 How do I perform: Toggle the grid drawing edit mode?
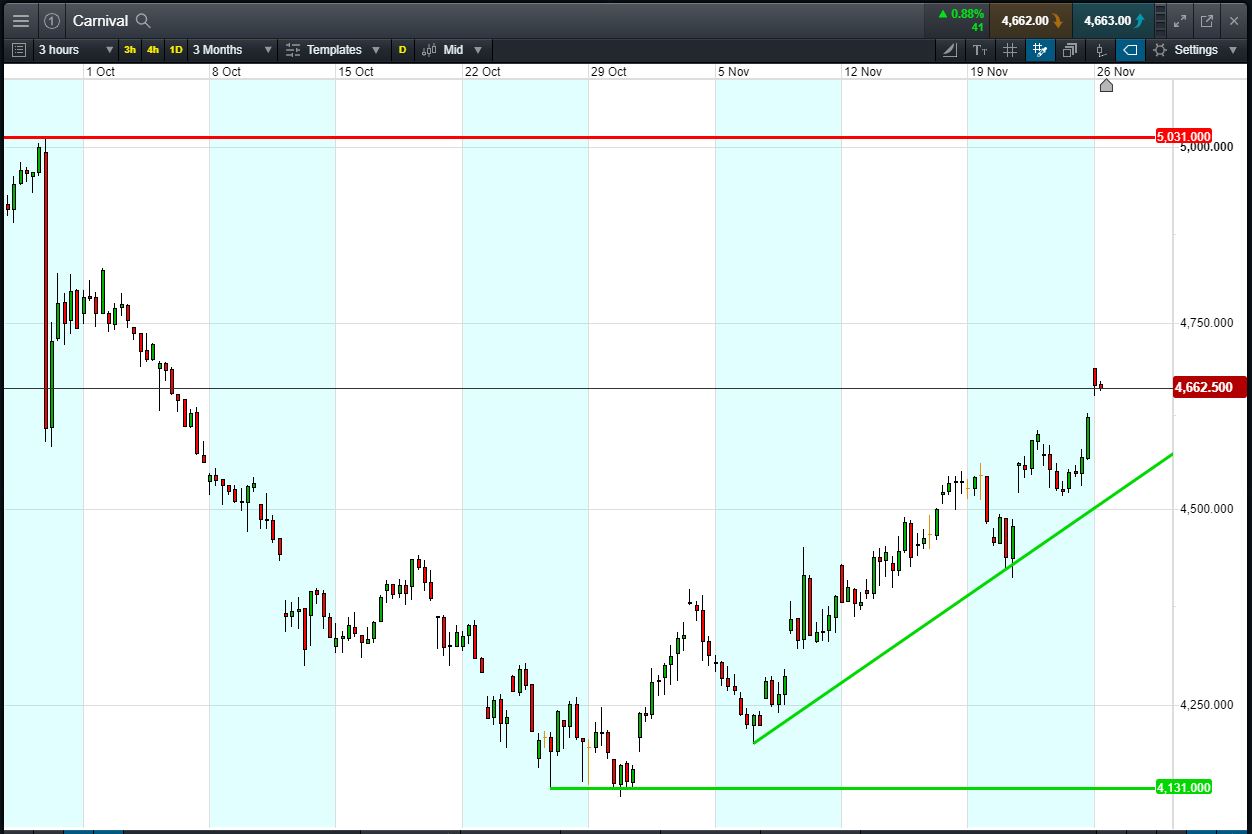tap(1040, 50)
